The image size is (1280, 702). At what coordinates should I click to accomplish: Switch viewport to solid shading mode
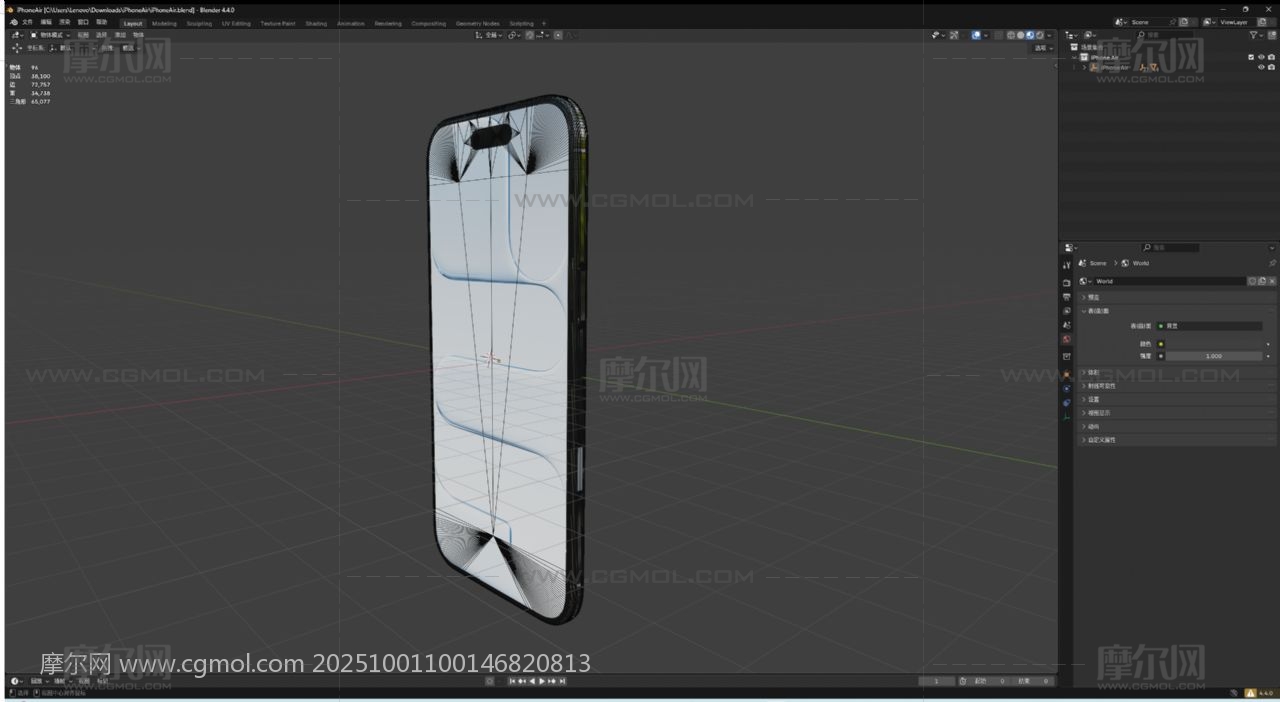(1020, 35)
